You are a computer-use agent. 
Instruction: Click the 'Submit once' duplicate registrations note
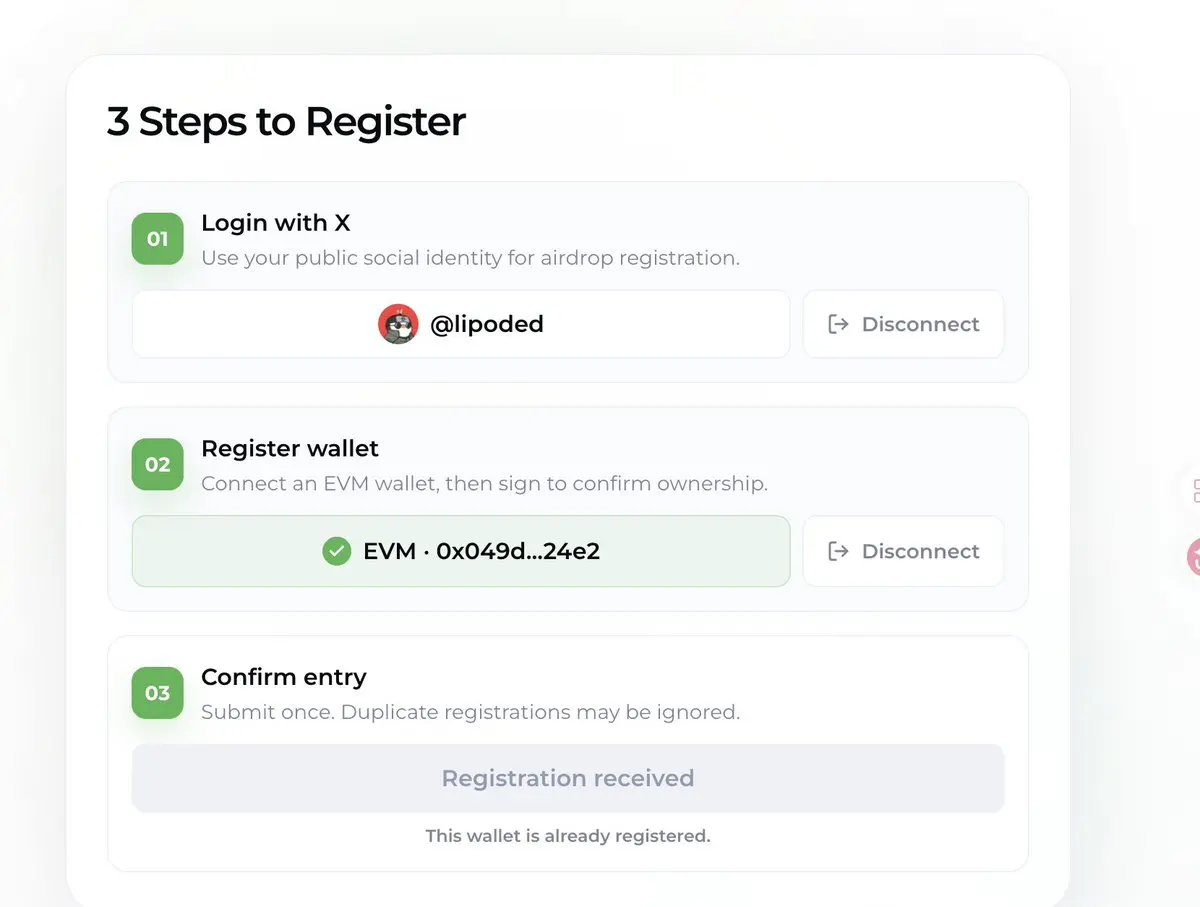click(471, 712)
